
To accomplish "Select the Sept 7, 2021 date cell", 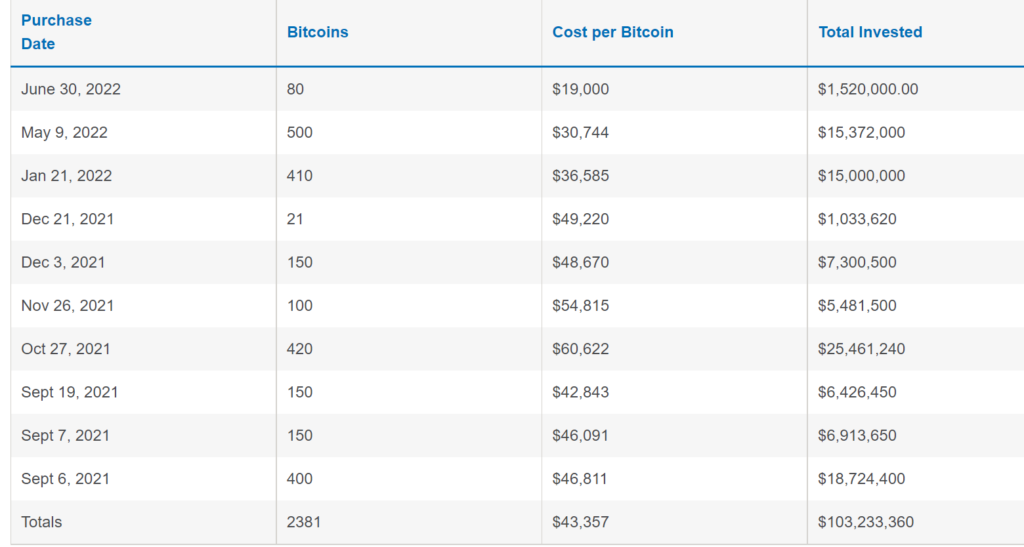I will click(x=65, y=435).
